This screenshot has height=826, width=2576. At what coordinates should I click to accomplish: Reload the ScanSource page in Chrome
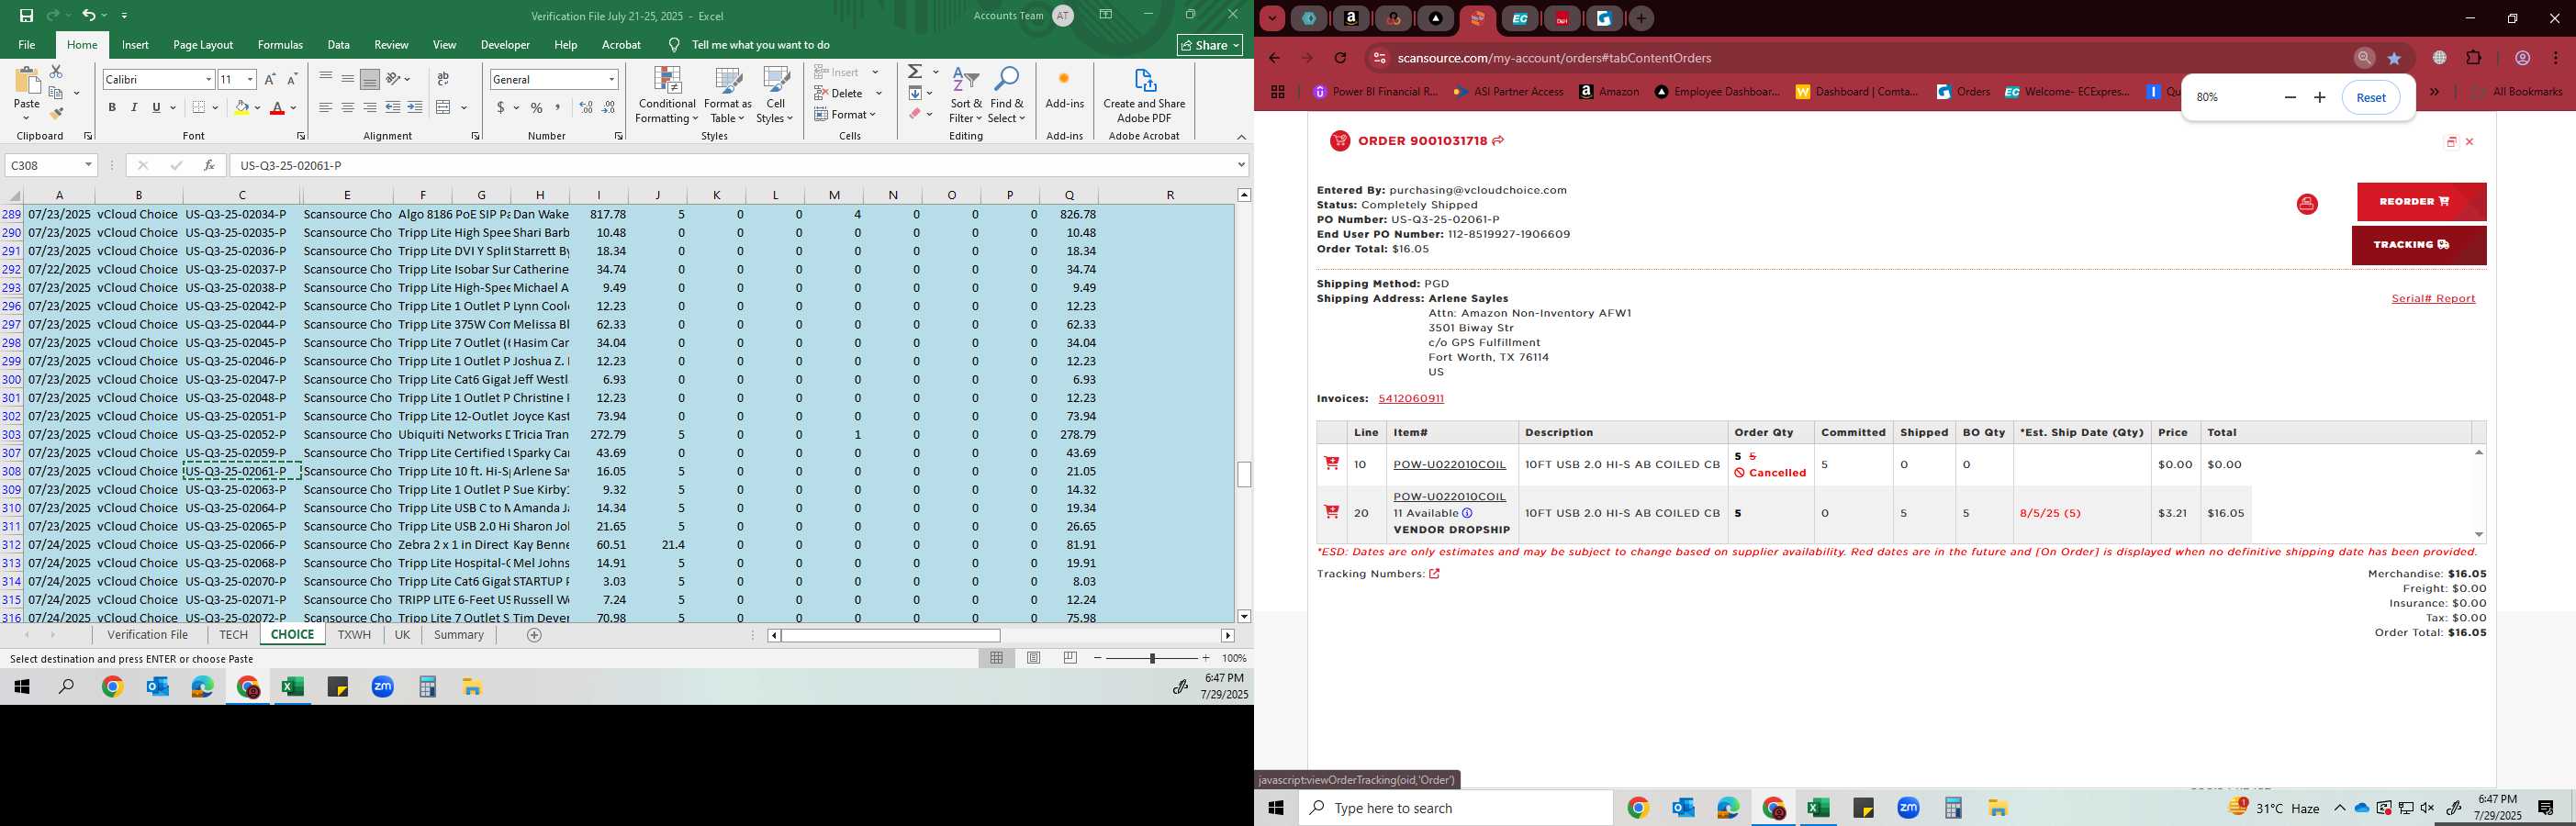point(1340,58)
